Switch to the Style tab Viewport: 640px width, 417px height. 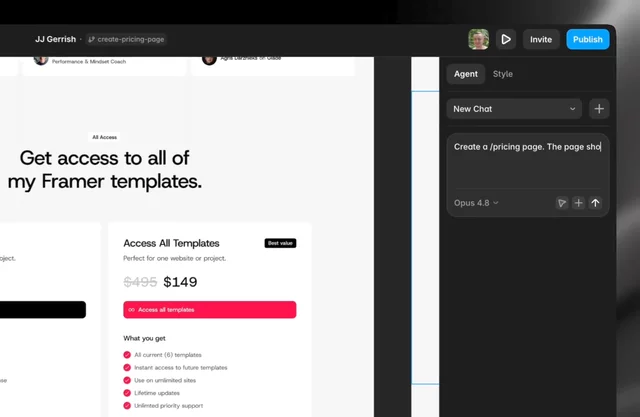502,74
